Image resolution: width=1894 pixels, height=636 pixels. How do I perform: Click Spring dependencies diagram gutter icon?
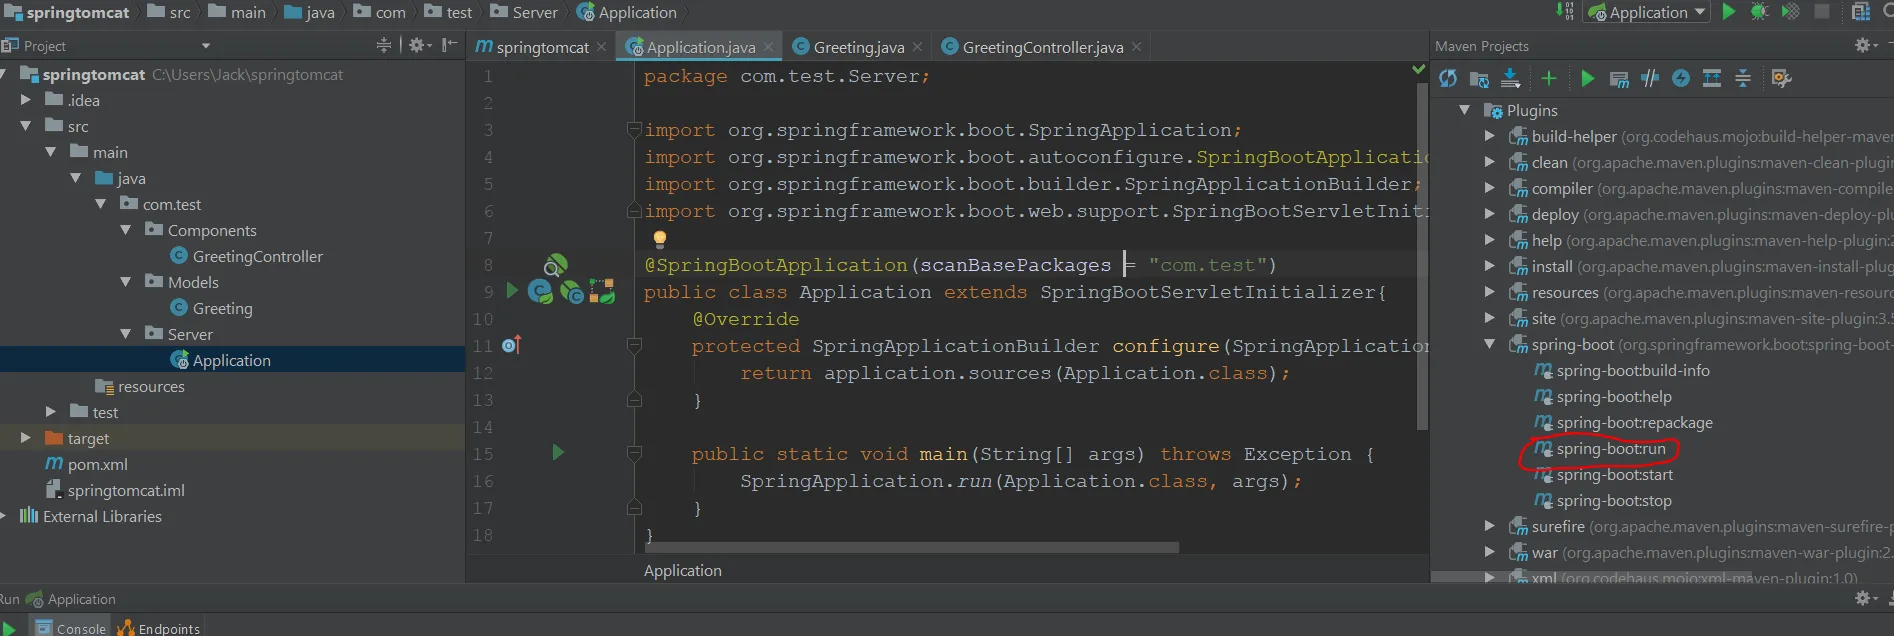pos(602,292)
